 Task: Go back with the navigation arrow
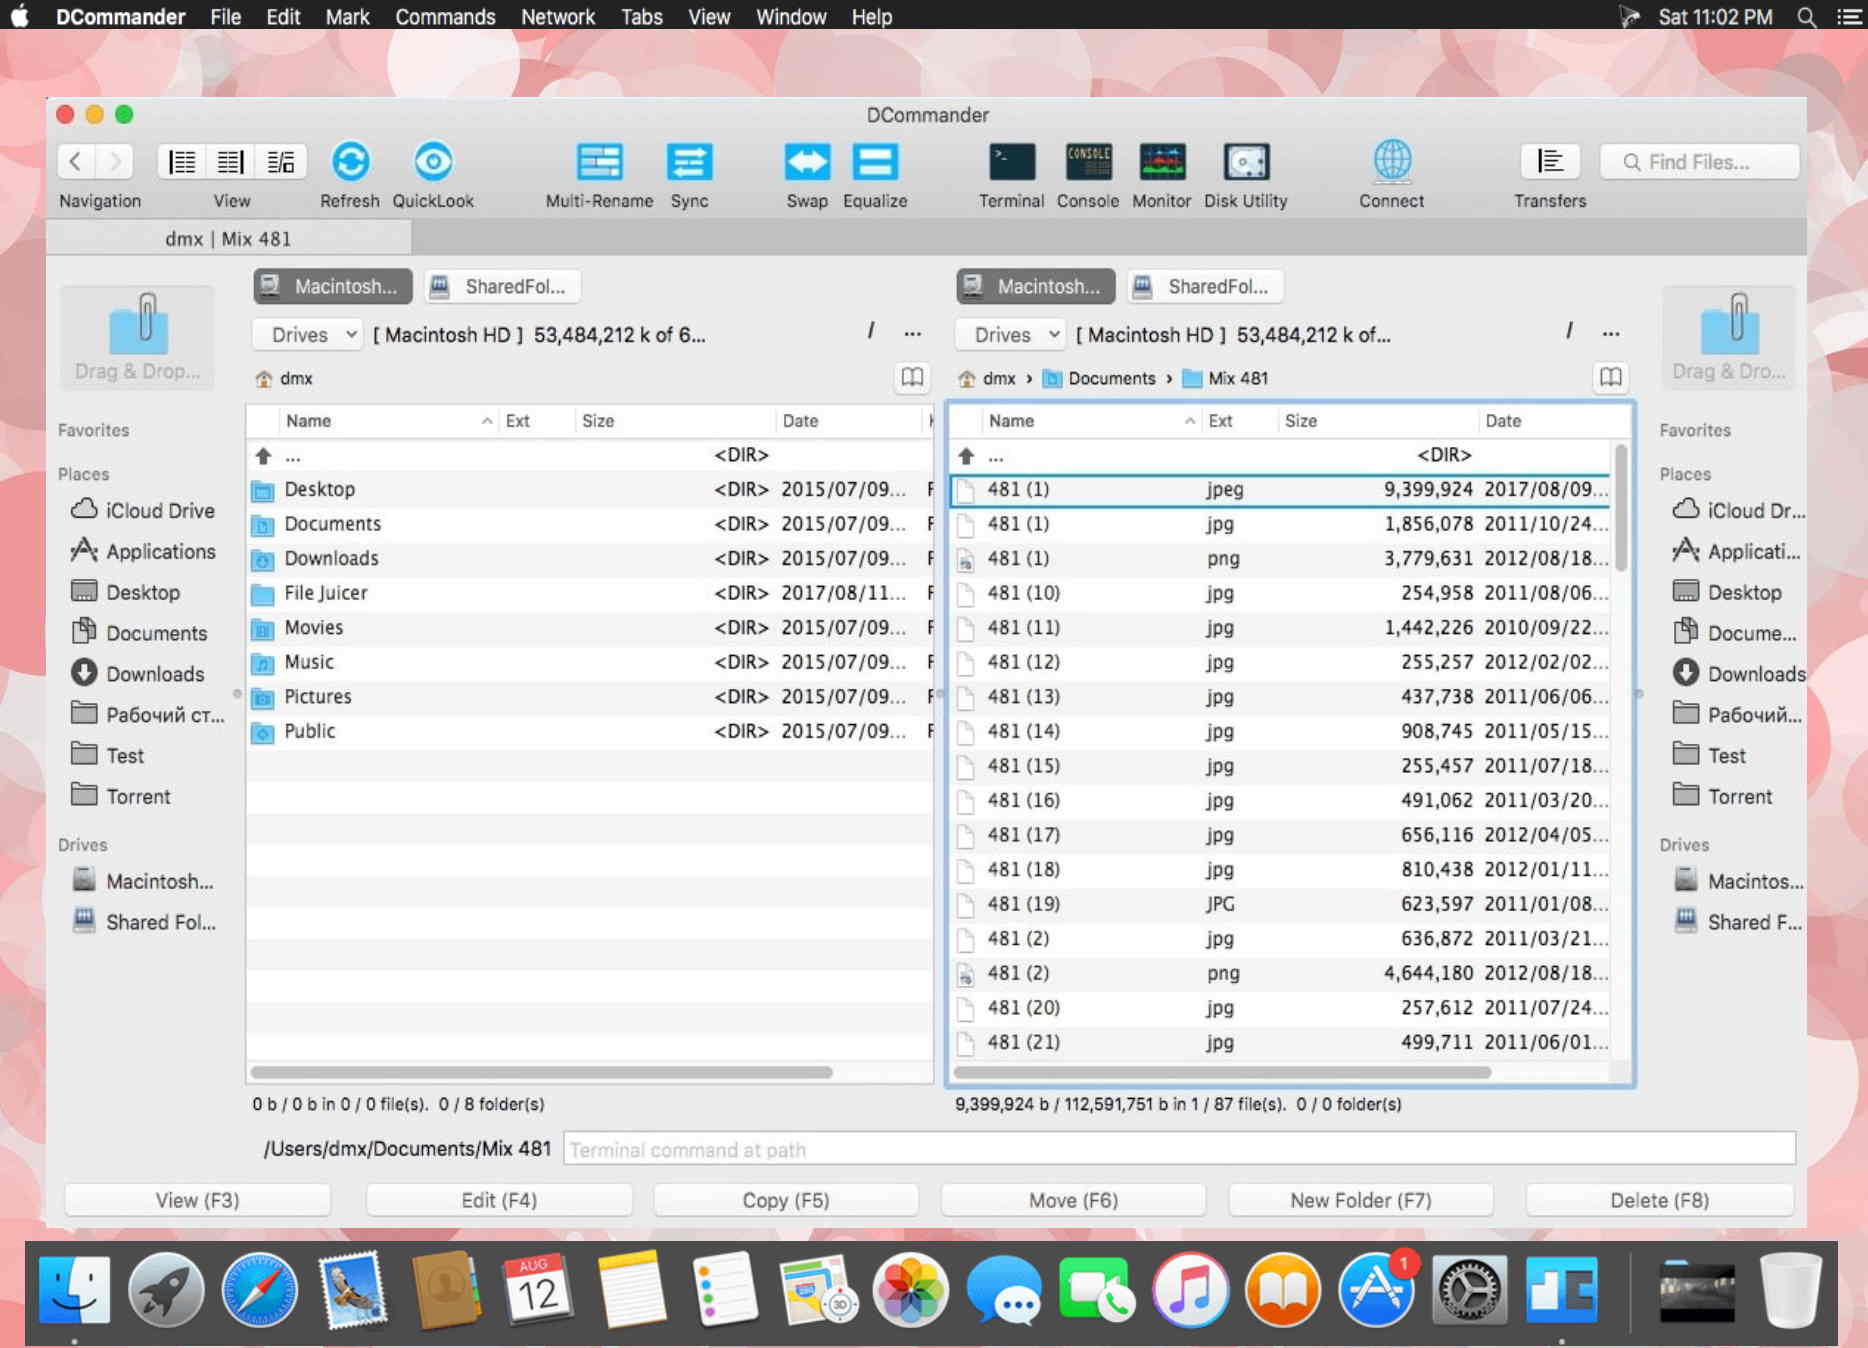pos(75,161)
